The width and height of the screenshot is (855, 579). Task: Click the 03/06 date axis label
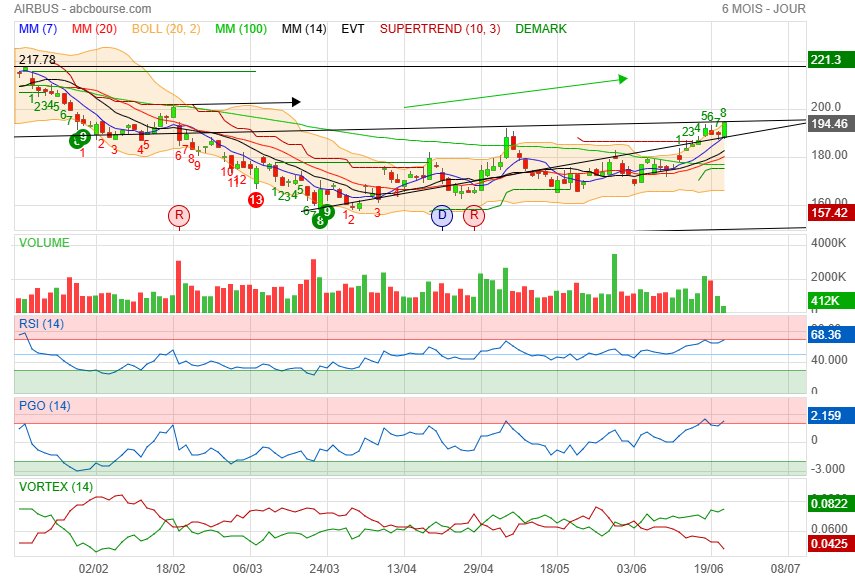coord(631,569)
